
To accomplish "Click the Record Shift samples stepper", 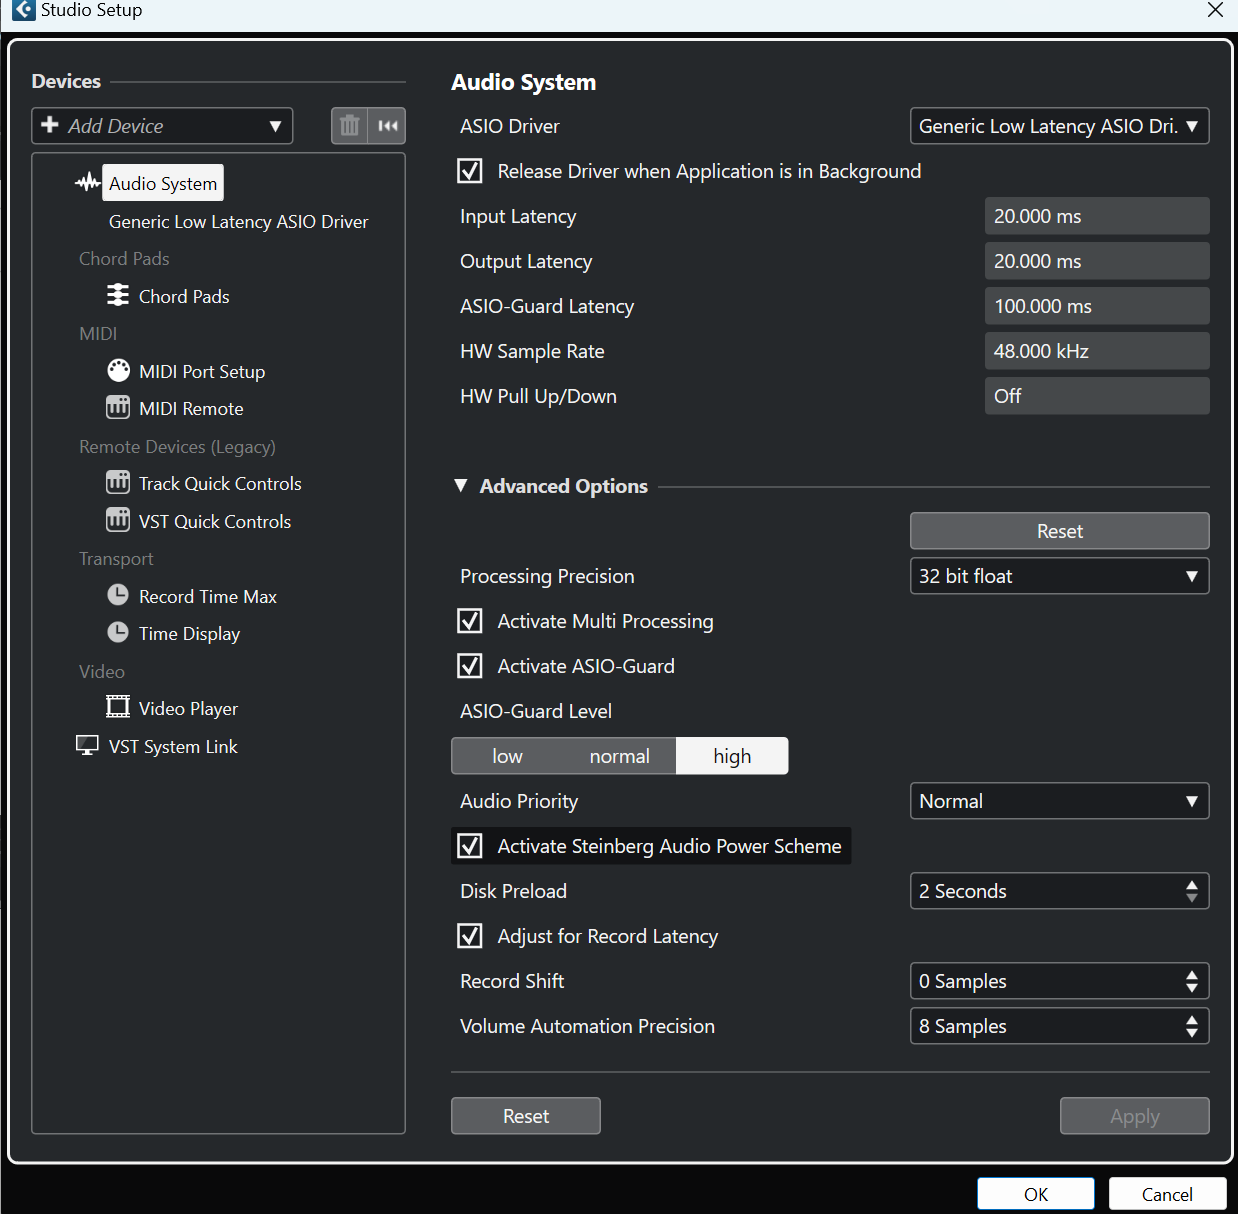I will click(x=1191, y=981).
